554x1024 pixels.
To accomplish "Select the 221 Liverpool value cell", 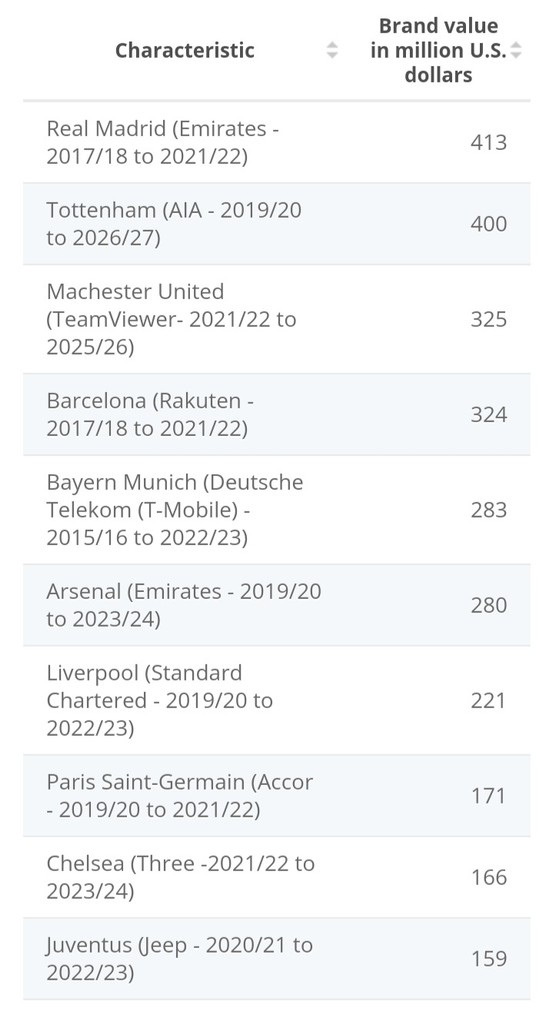I will (x=489, y=701).
